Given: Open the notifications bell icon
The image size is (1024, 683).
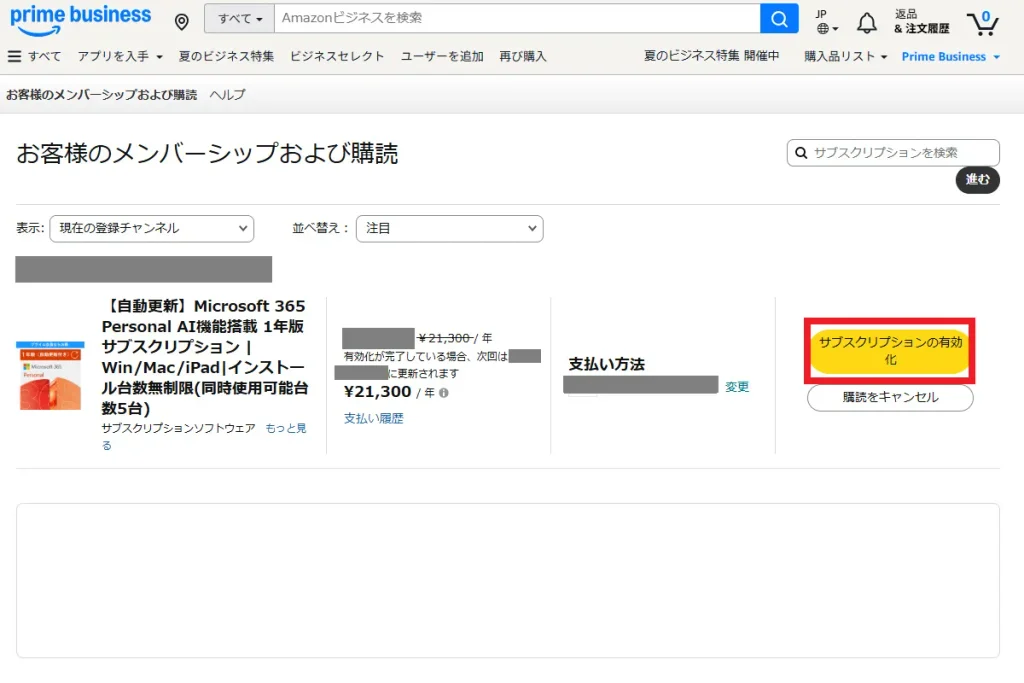Looking at the screenshot, I should coord(867,22).
